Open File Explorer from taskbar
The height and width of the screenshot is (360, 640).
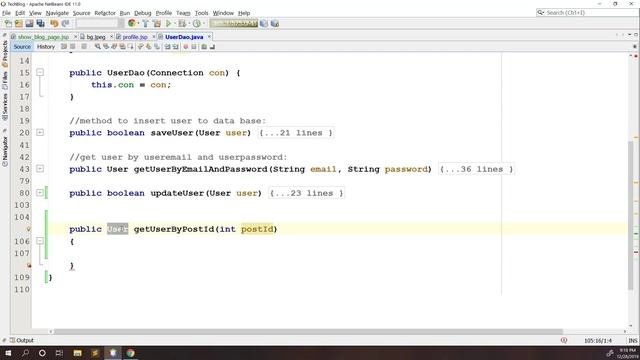point(78,353)
